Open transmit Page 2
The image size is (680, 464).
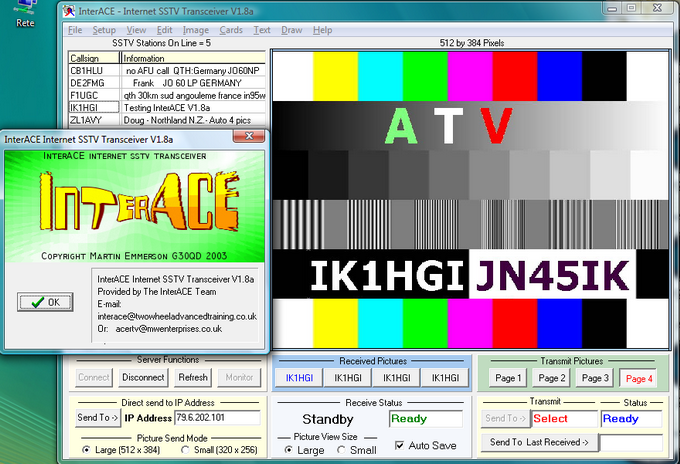pos(552,378)
